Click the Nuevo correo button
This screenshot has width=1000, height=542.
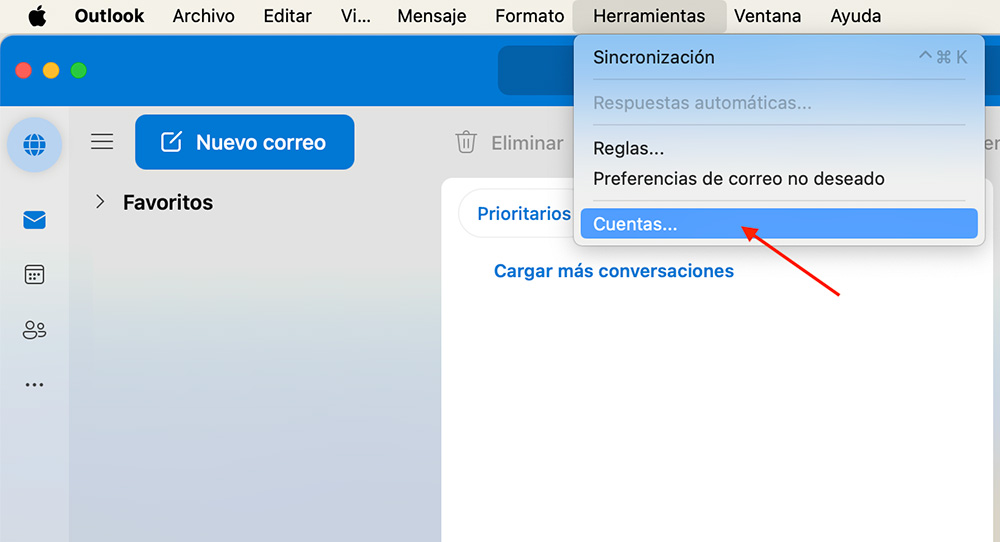[245, 142]
